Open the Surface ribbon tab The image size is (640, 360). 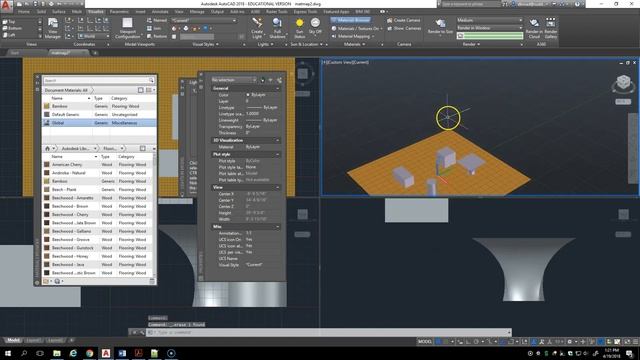(59, 12)
